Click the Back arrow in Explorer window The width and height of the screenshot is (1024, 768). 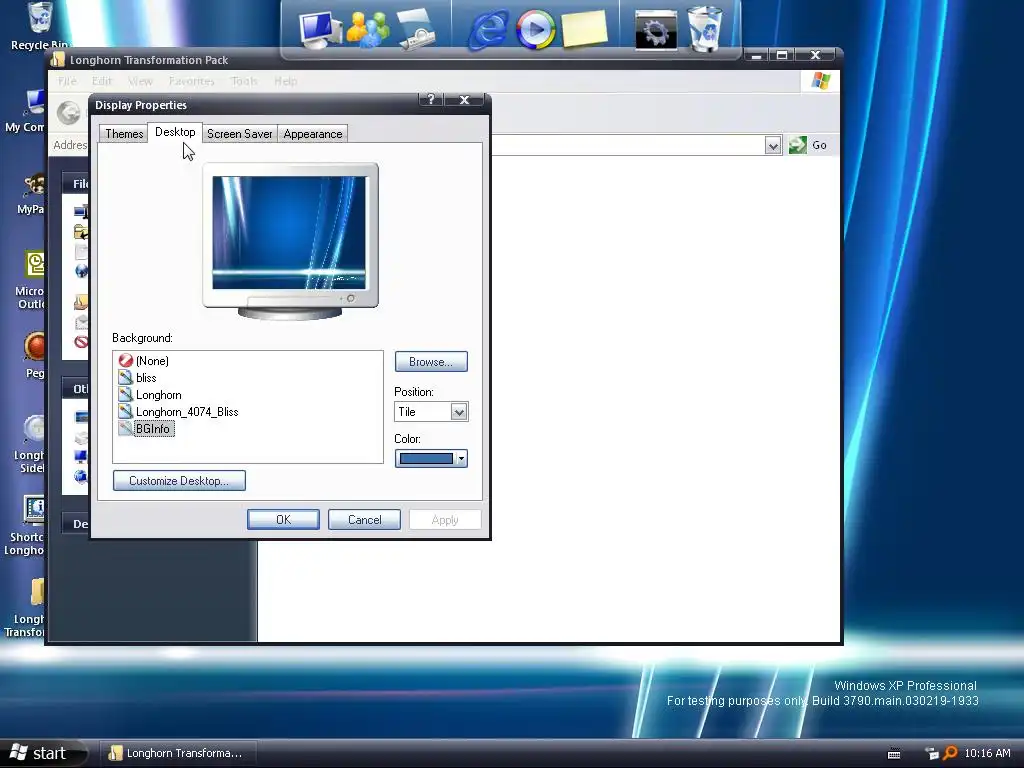69,113
